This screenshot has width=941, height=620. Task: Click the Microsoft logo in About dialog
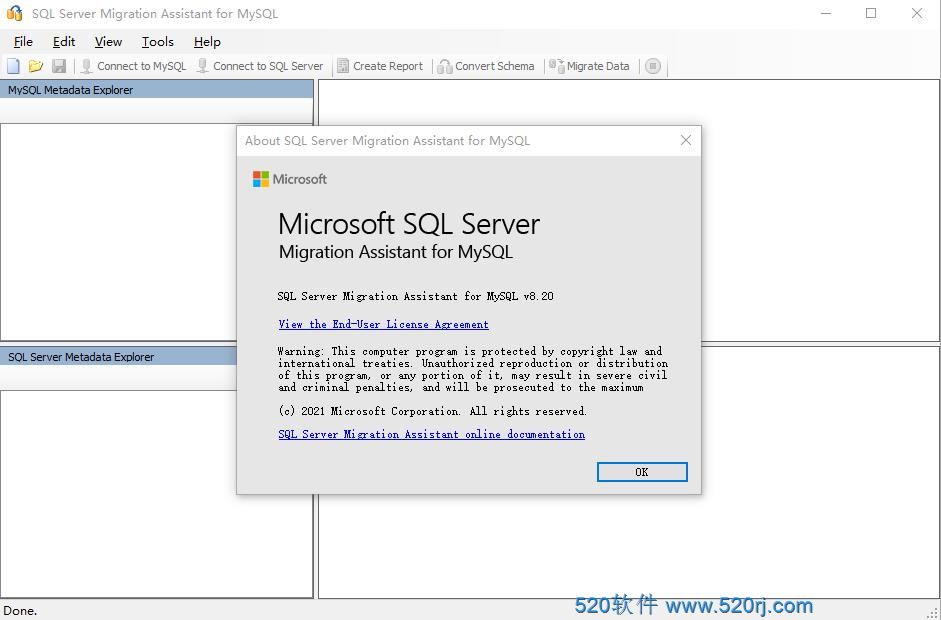(290, 179)
